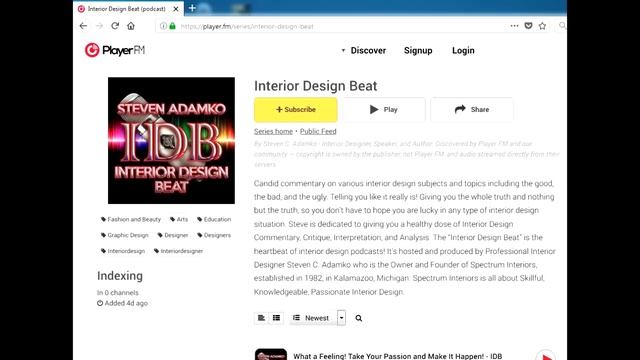Viewport: 640px width, 360px height.
Task: Open the Designer tag
Action: pos(173,235)
